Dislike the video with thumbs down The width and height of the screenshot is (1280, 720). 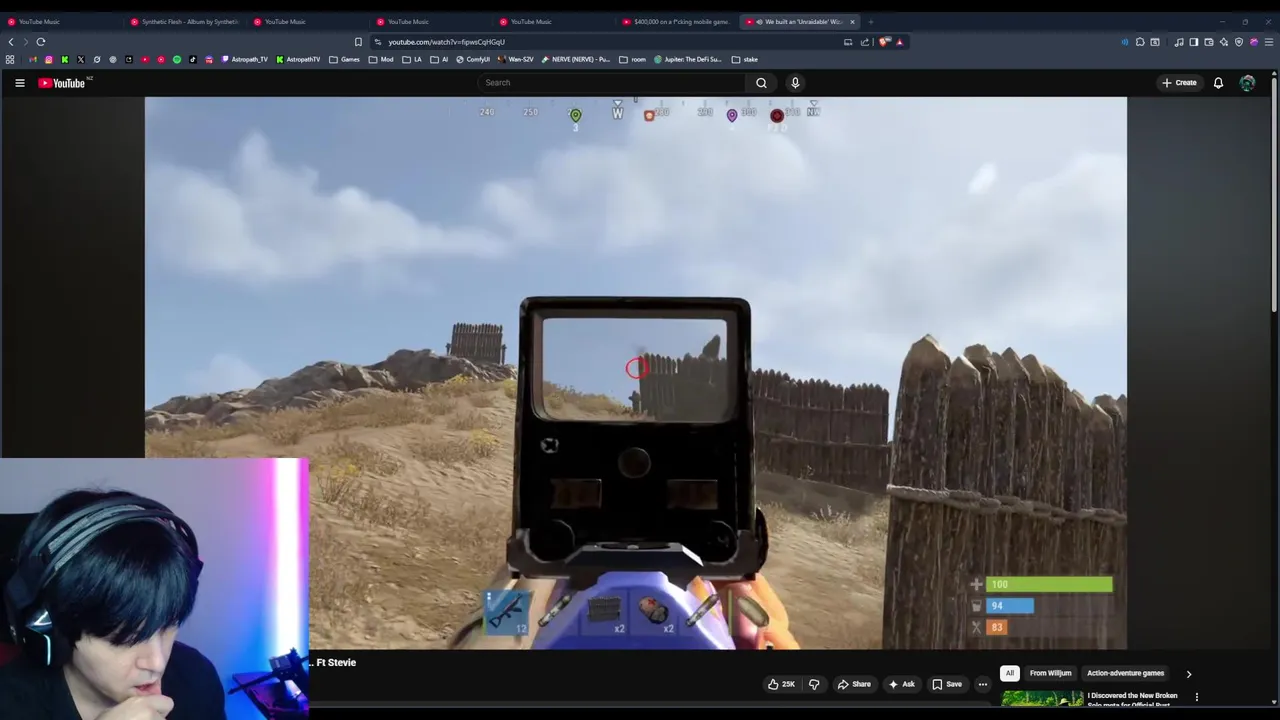814,684
